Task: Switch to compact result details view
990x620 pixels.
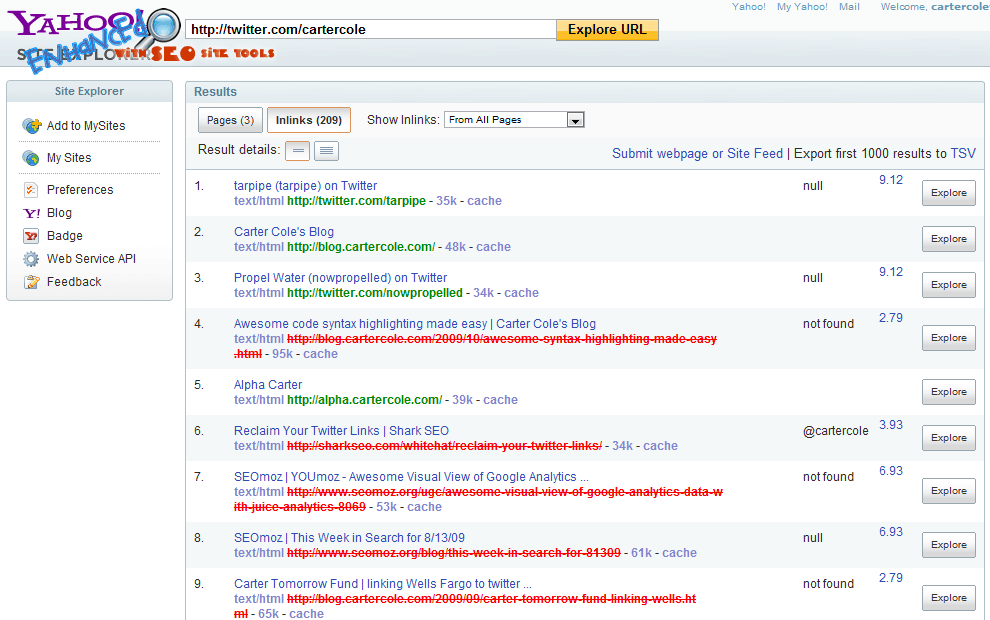Action: (x=297, y=151)
